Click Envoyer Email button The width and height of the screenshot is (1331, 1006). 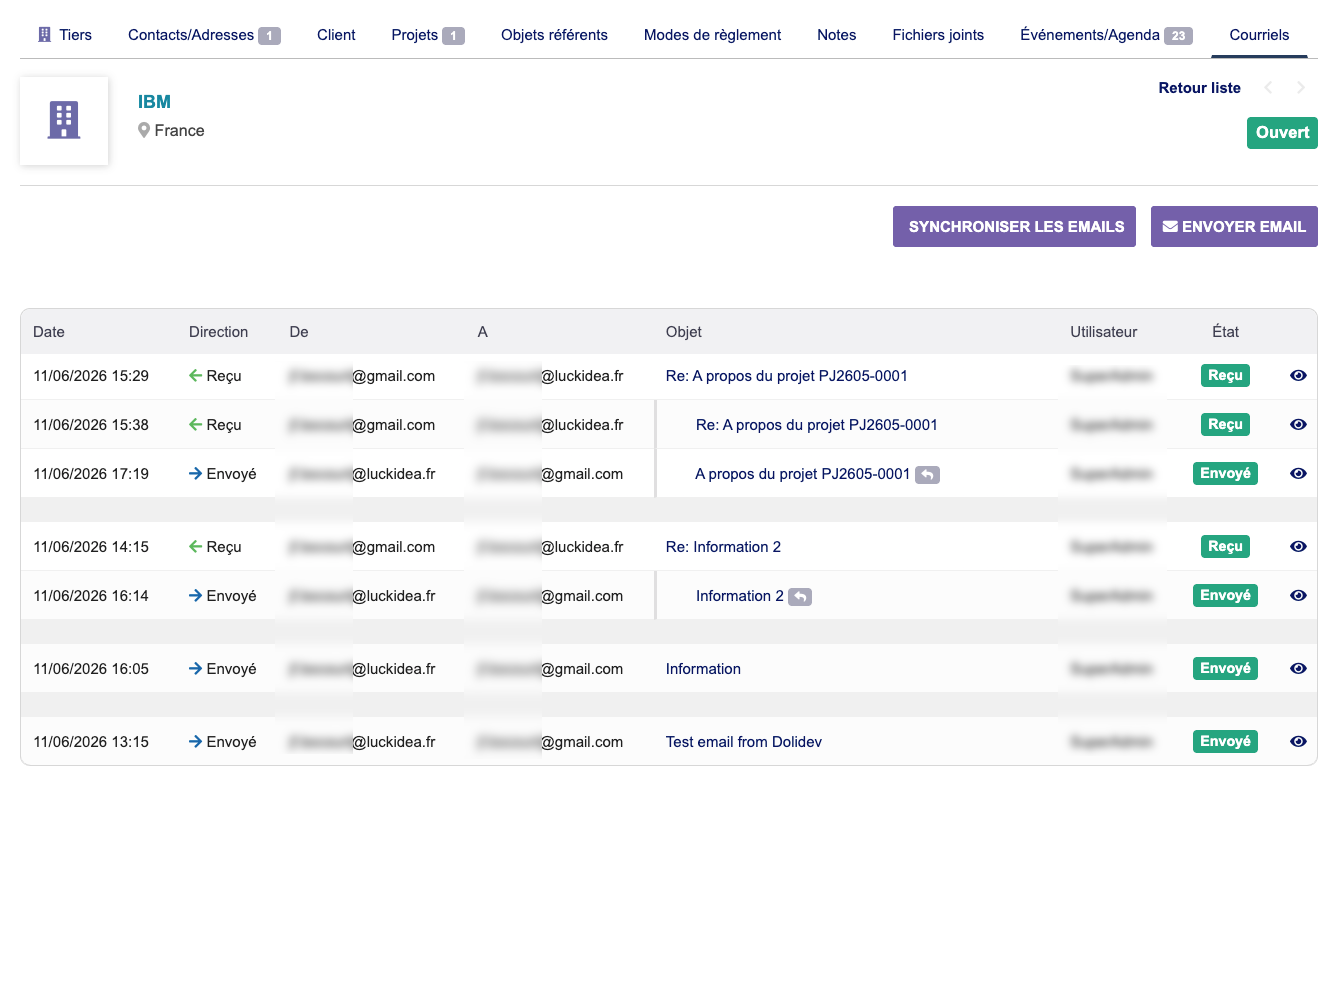pyautogui.click(x=1234, y=227)
